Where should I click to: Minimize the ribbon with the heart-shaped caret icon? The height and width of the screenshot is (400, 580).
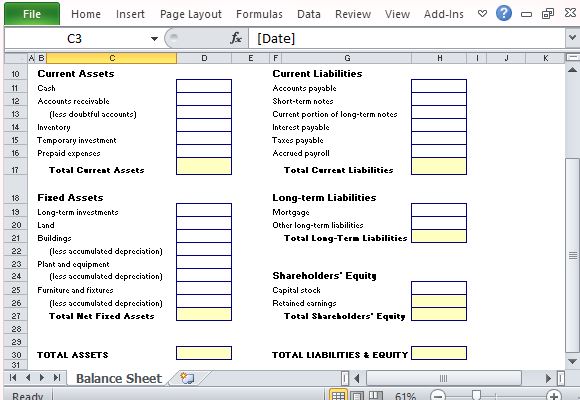482,14
